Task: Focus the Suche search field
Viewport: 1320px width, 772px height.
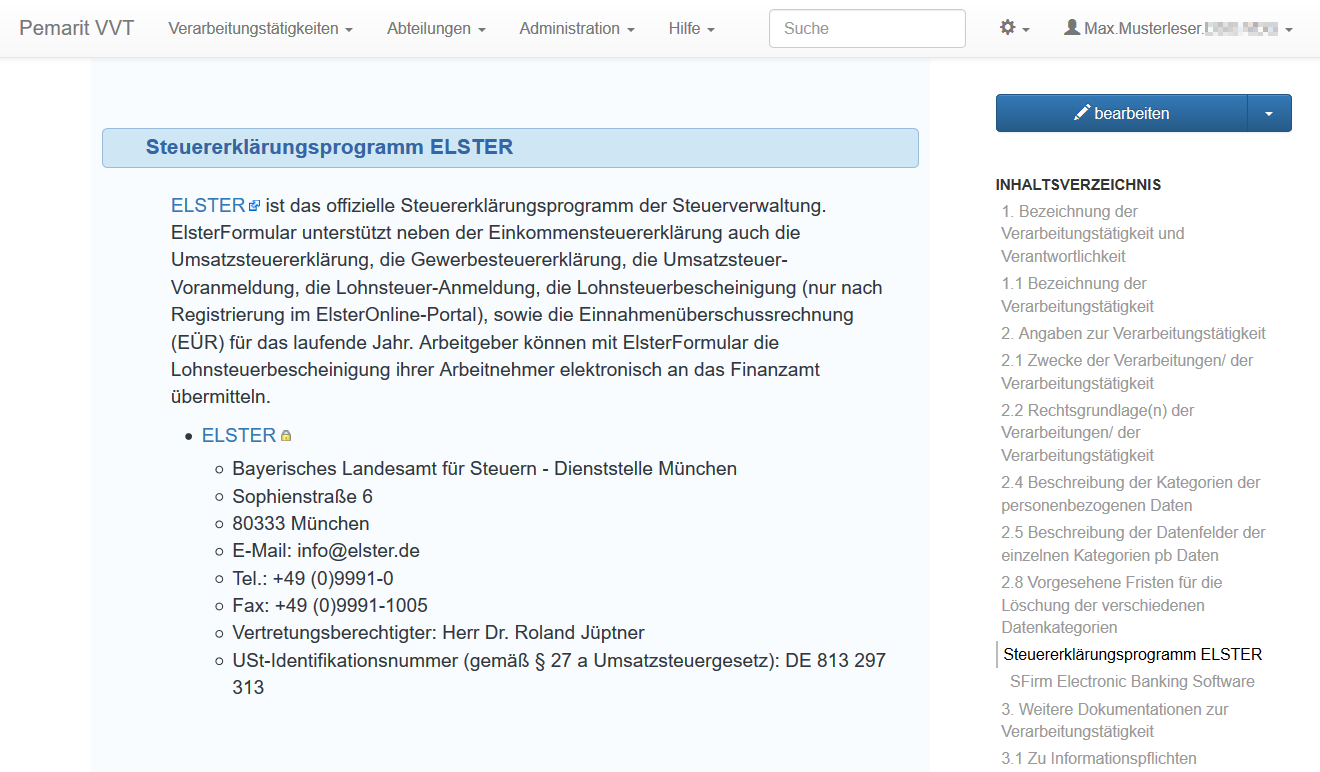Action: point(866,29)
